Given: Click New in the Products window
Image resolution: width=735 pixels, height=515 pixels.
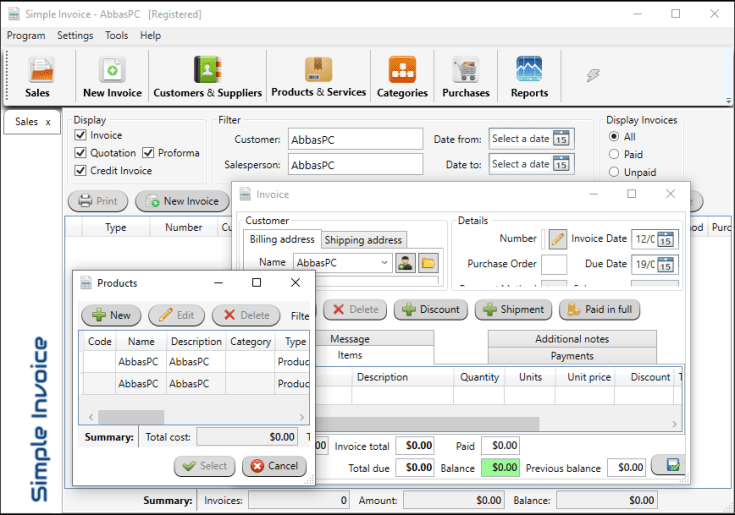Looking at the screenshot, I should tap(111, 315).
